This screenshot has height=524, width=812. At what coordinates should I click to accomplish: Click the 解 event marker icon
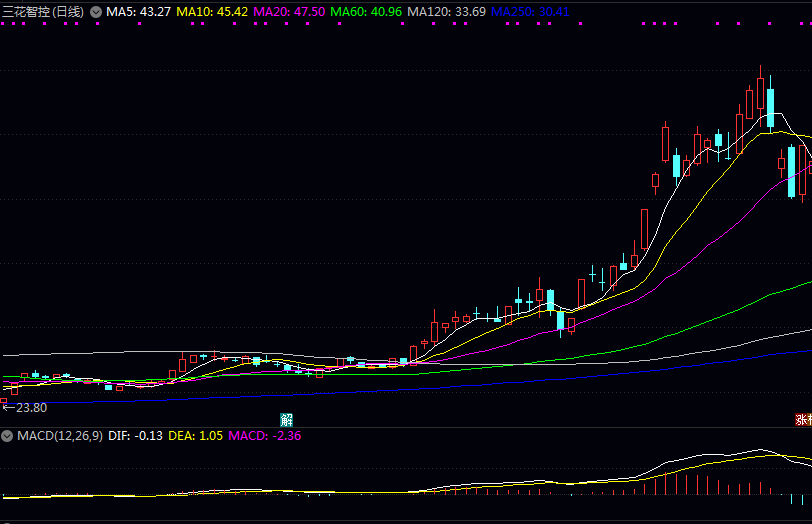(286, 419)
